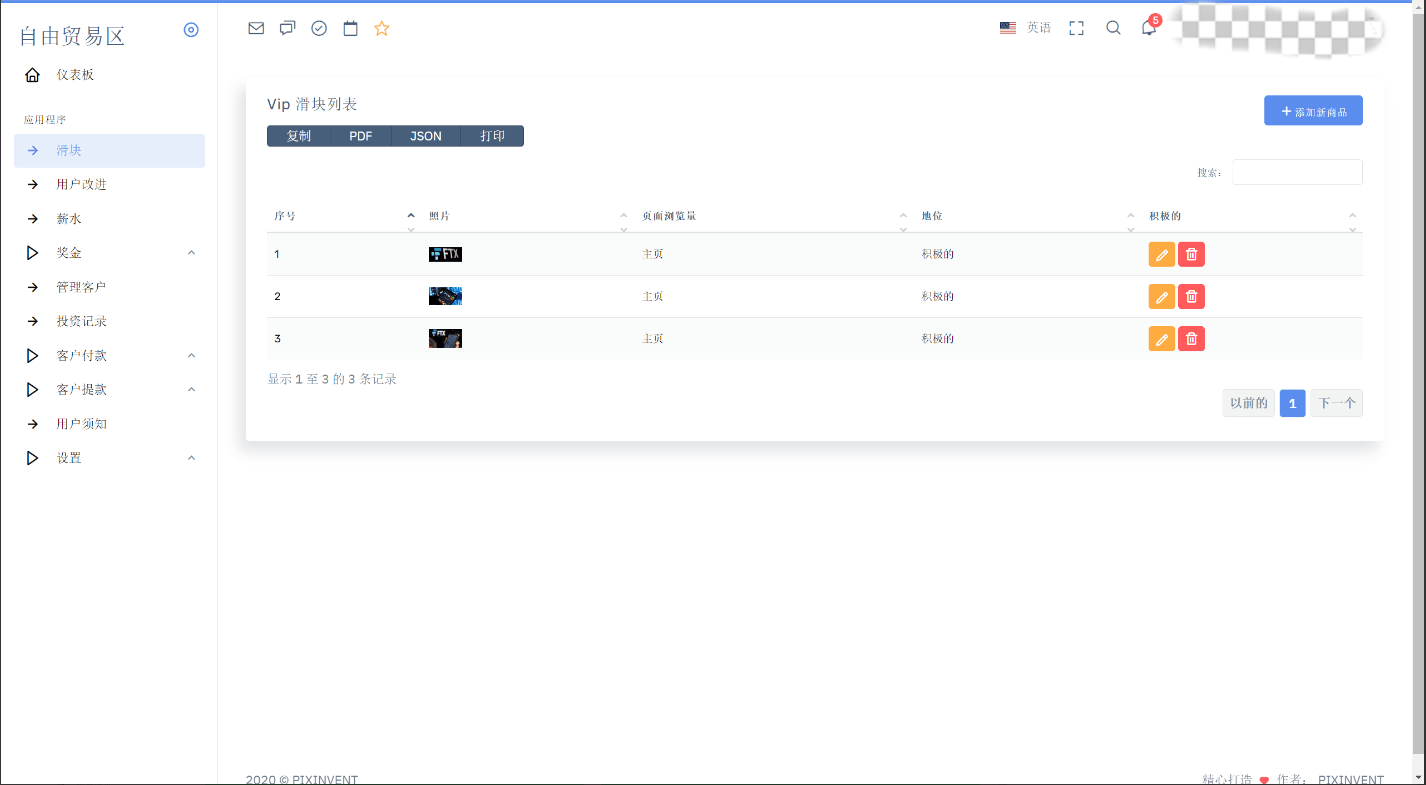Sort table by 积极的 column header
The image size is (1426, 785).
click(x=1252, y=216)
